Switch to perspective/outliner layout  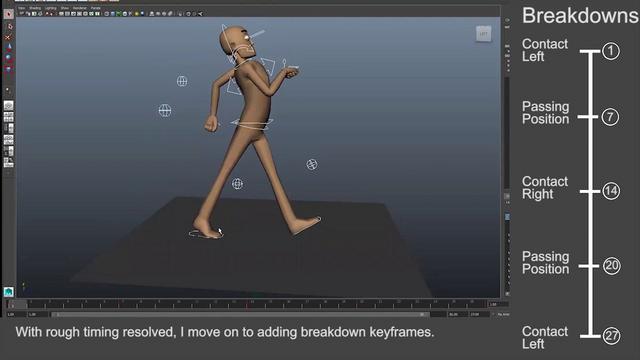9,128
